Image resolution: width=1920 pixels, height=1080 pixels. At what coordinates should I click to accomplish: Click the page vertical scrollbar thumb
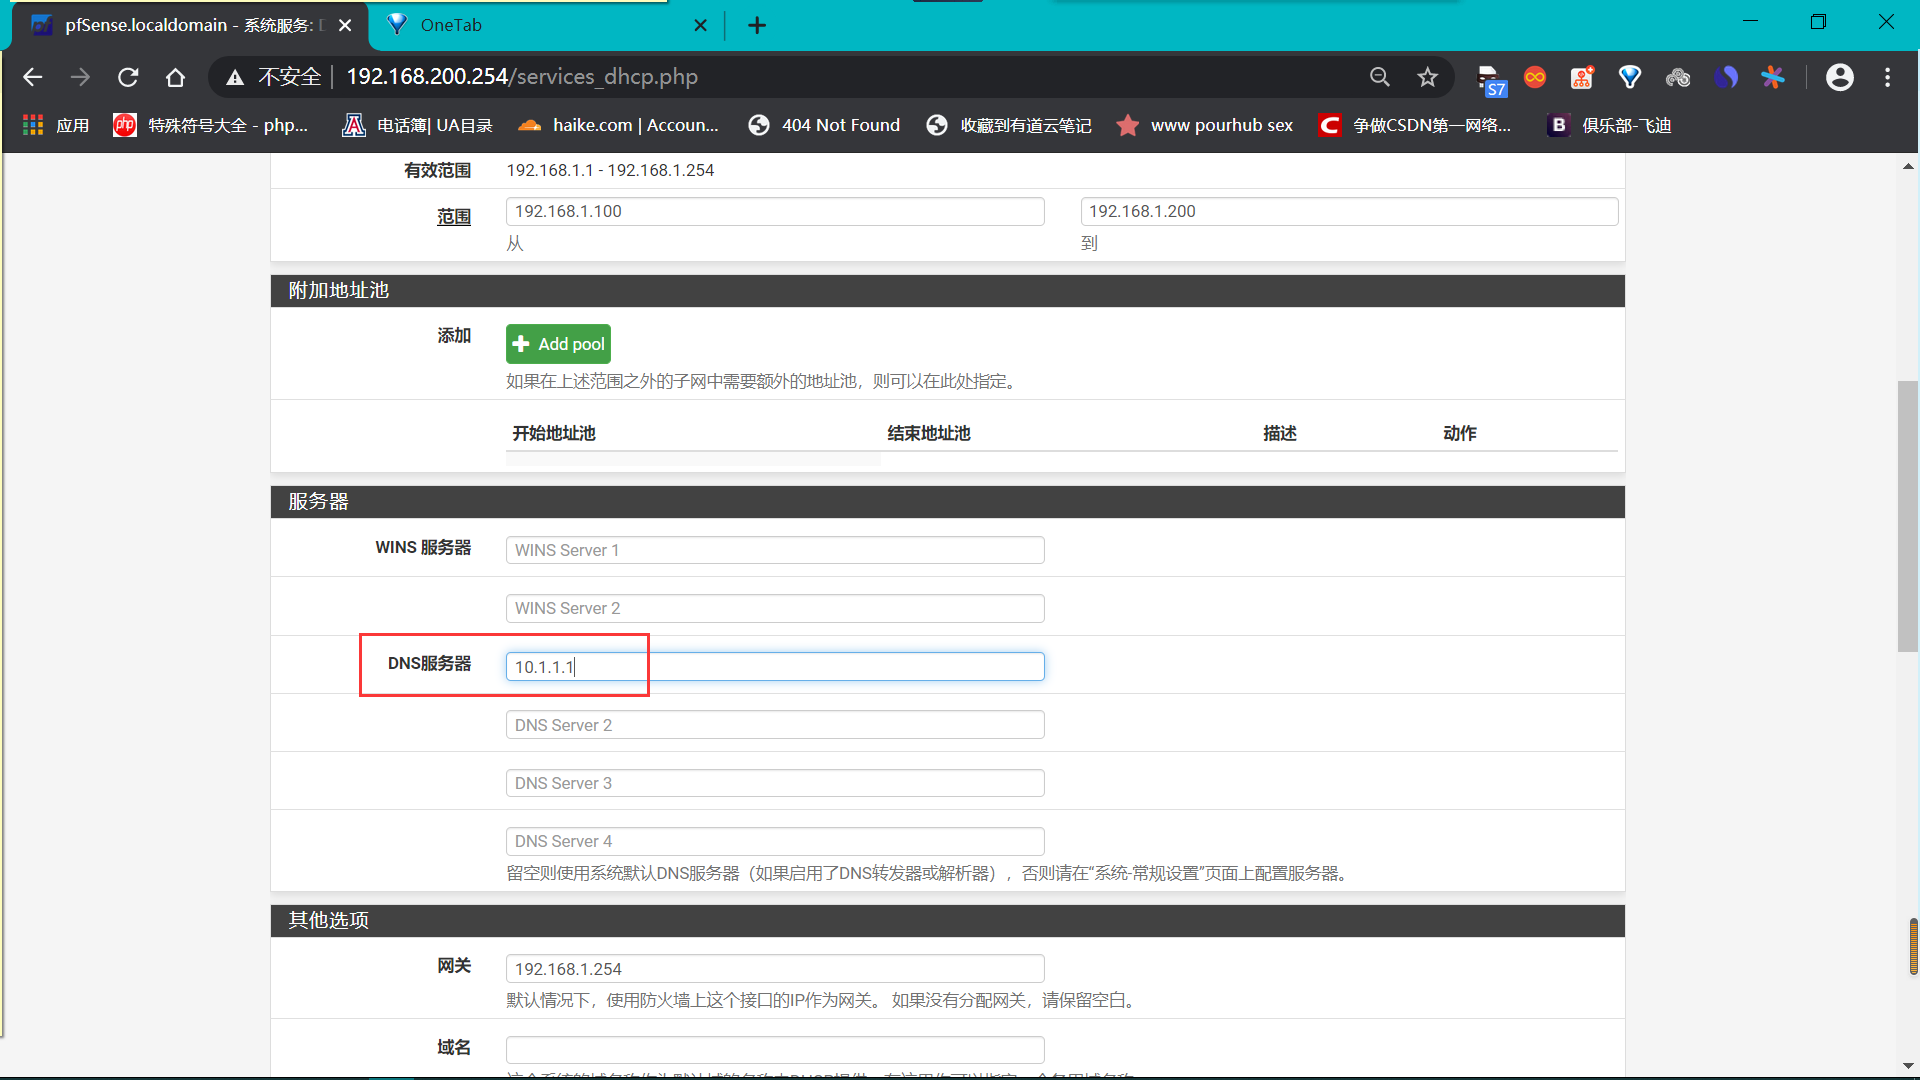1908,515
